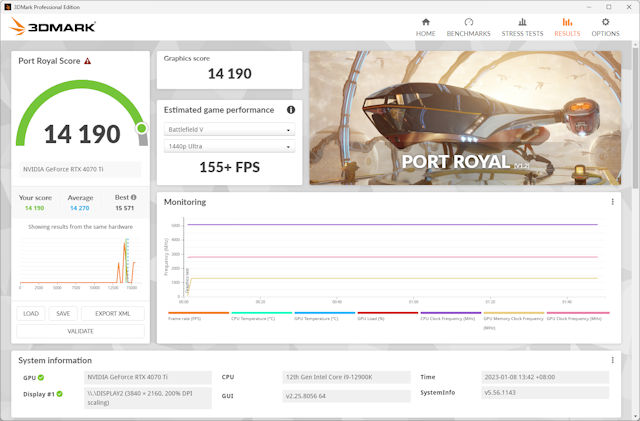Click the Graphics score value 14 190

tap(229, 74)
